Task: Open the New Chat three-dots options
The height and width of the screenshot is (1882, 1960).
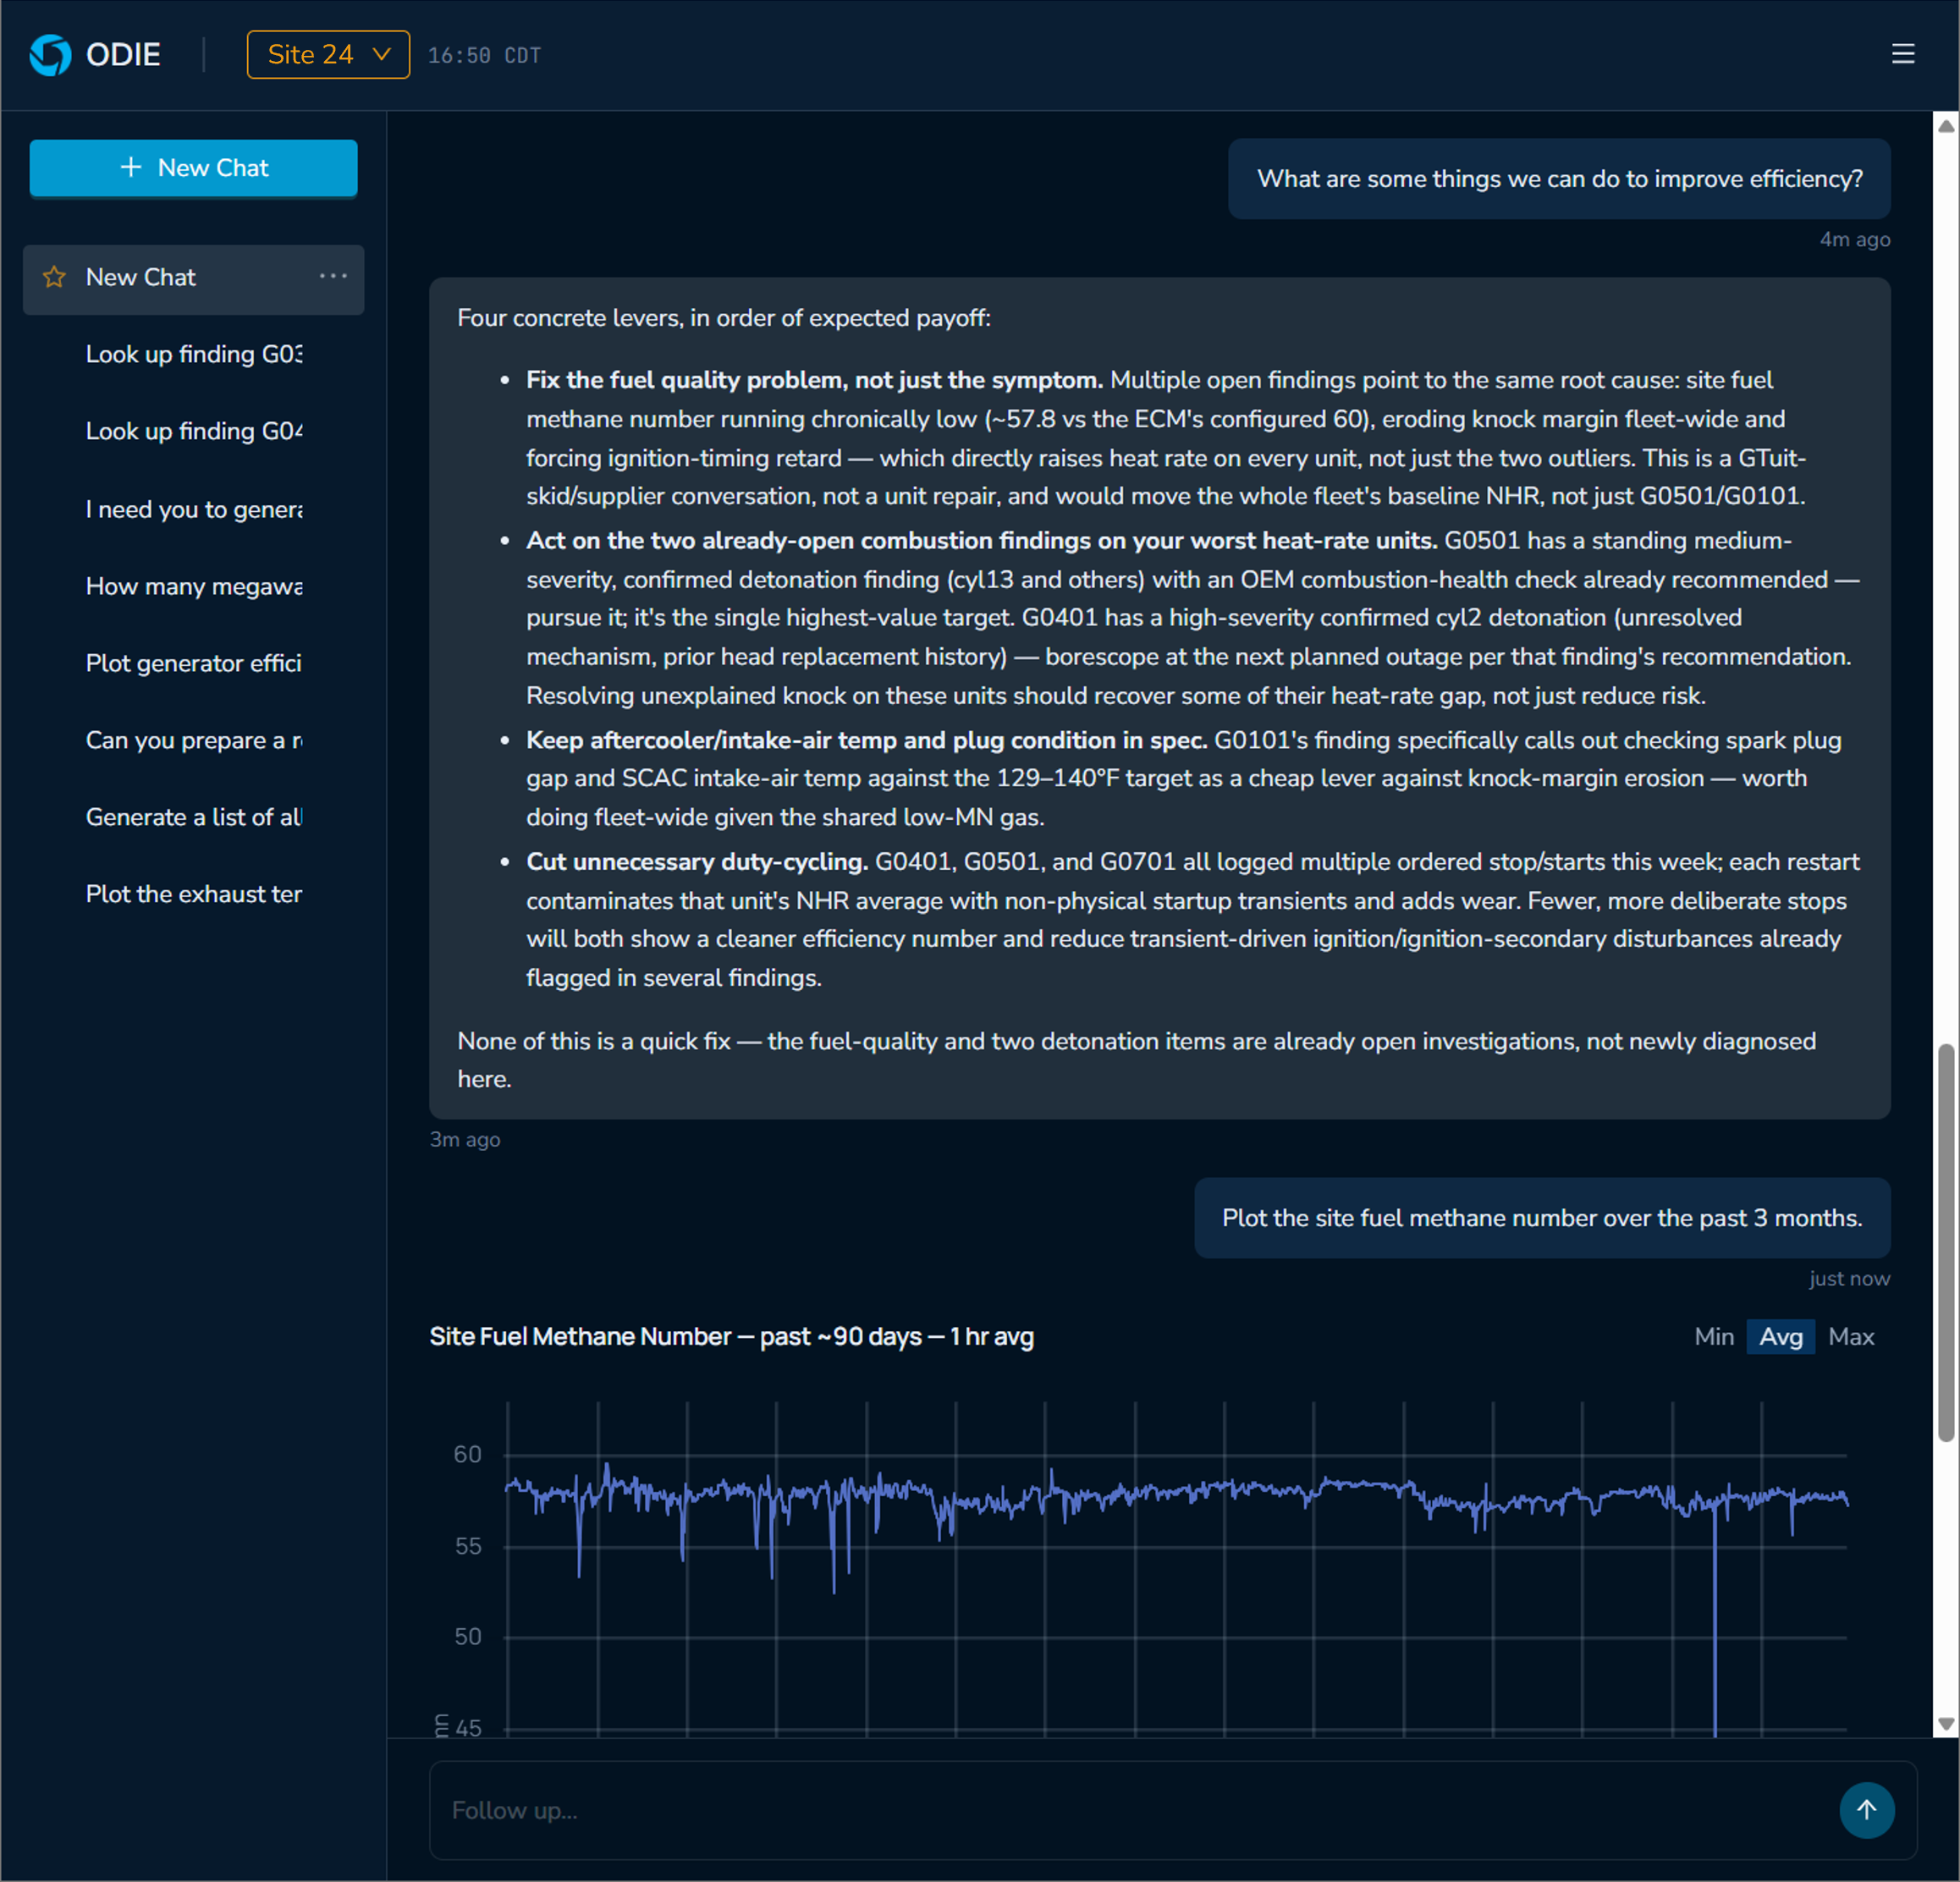Action: pos(333,276)
